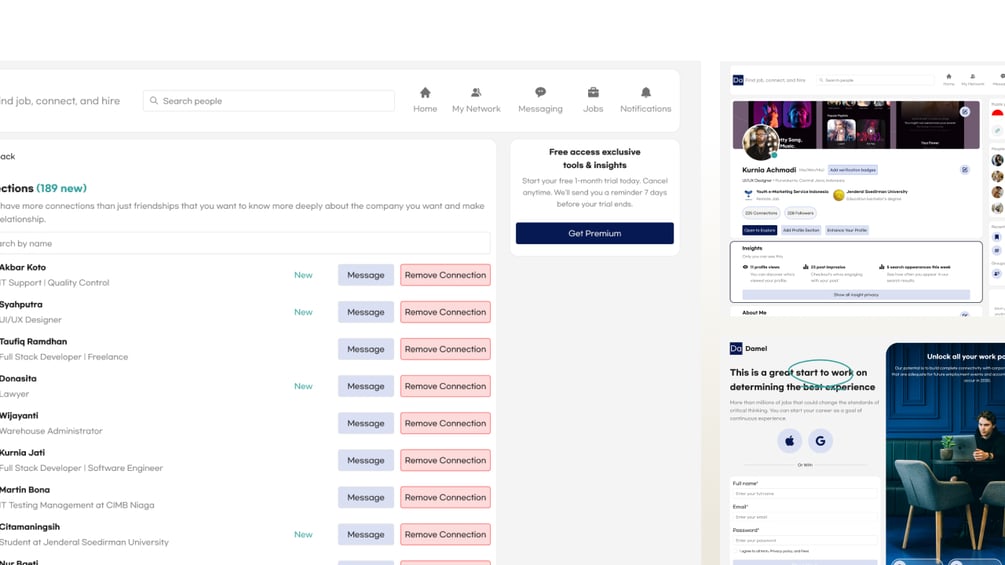This screenshot has height=565, width=1005.
Task: Click the Full name input field
Action: tap(804, 494)
